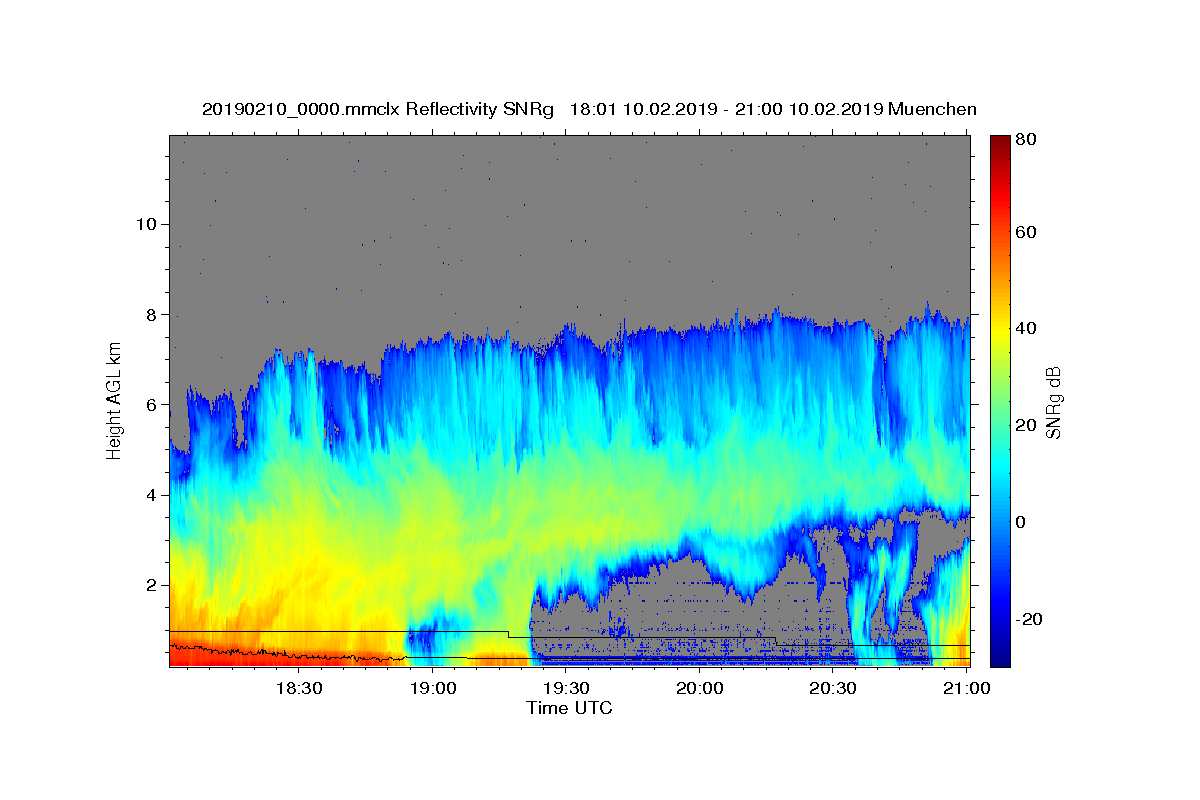Click the 'SNRg dB' colorbar label
1200x800 pixels.
(1052, 402)
